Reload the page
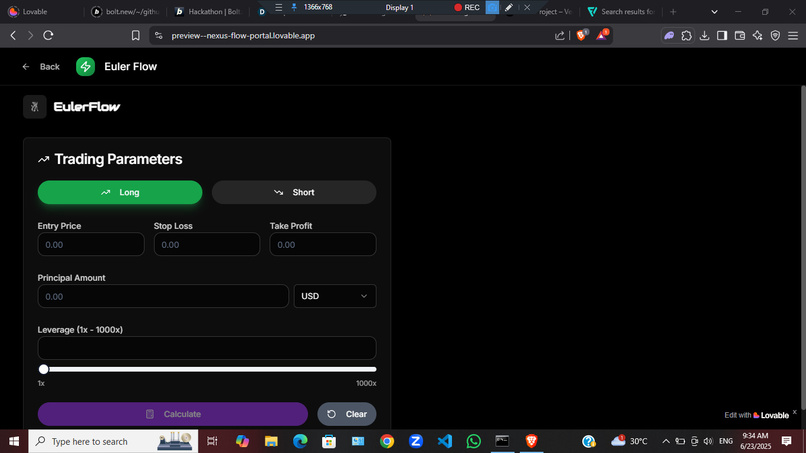806x453 pixels. click(x=48, y=35)
